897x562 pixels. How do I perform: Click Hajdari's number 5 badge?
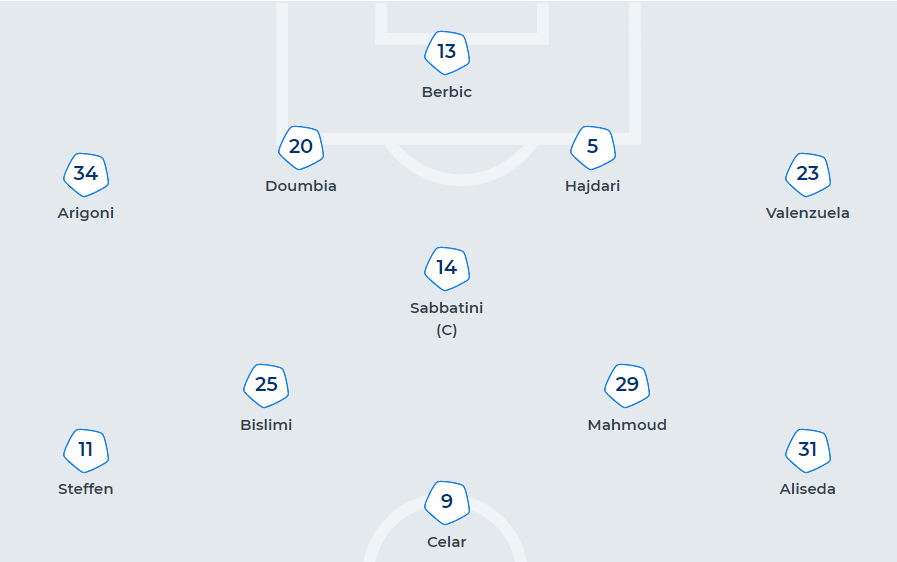(x=592, y=147)
